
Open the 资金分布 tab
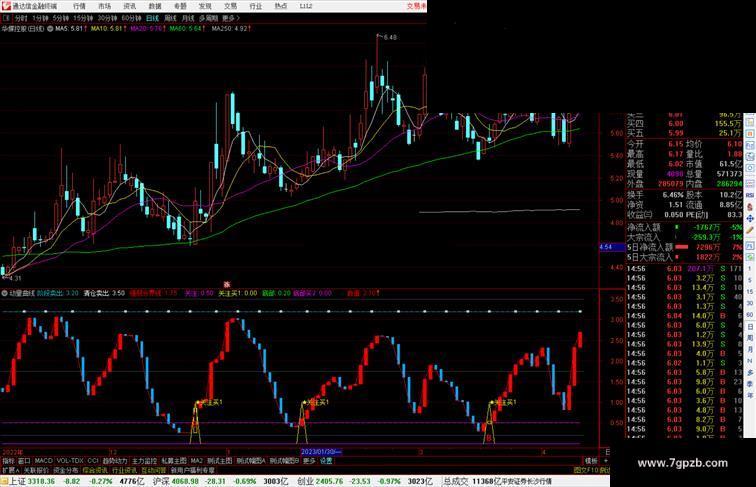pyautogui.click(x=66, y=470)
